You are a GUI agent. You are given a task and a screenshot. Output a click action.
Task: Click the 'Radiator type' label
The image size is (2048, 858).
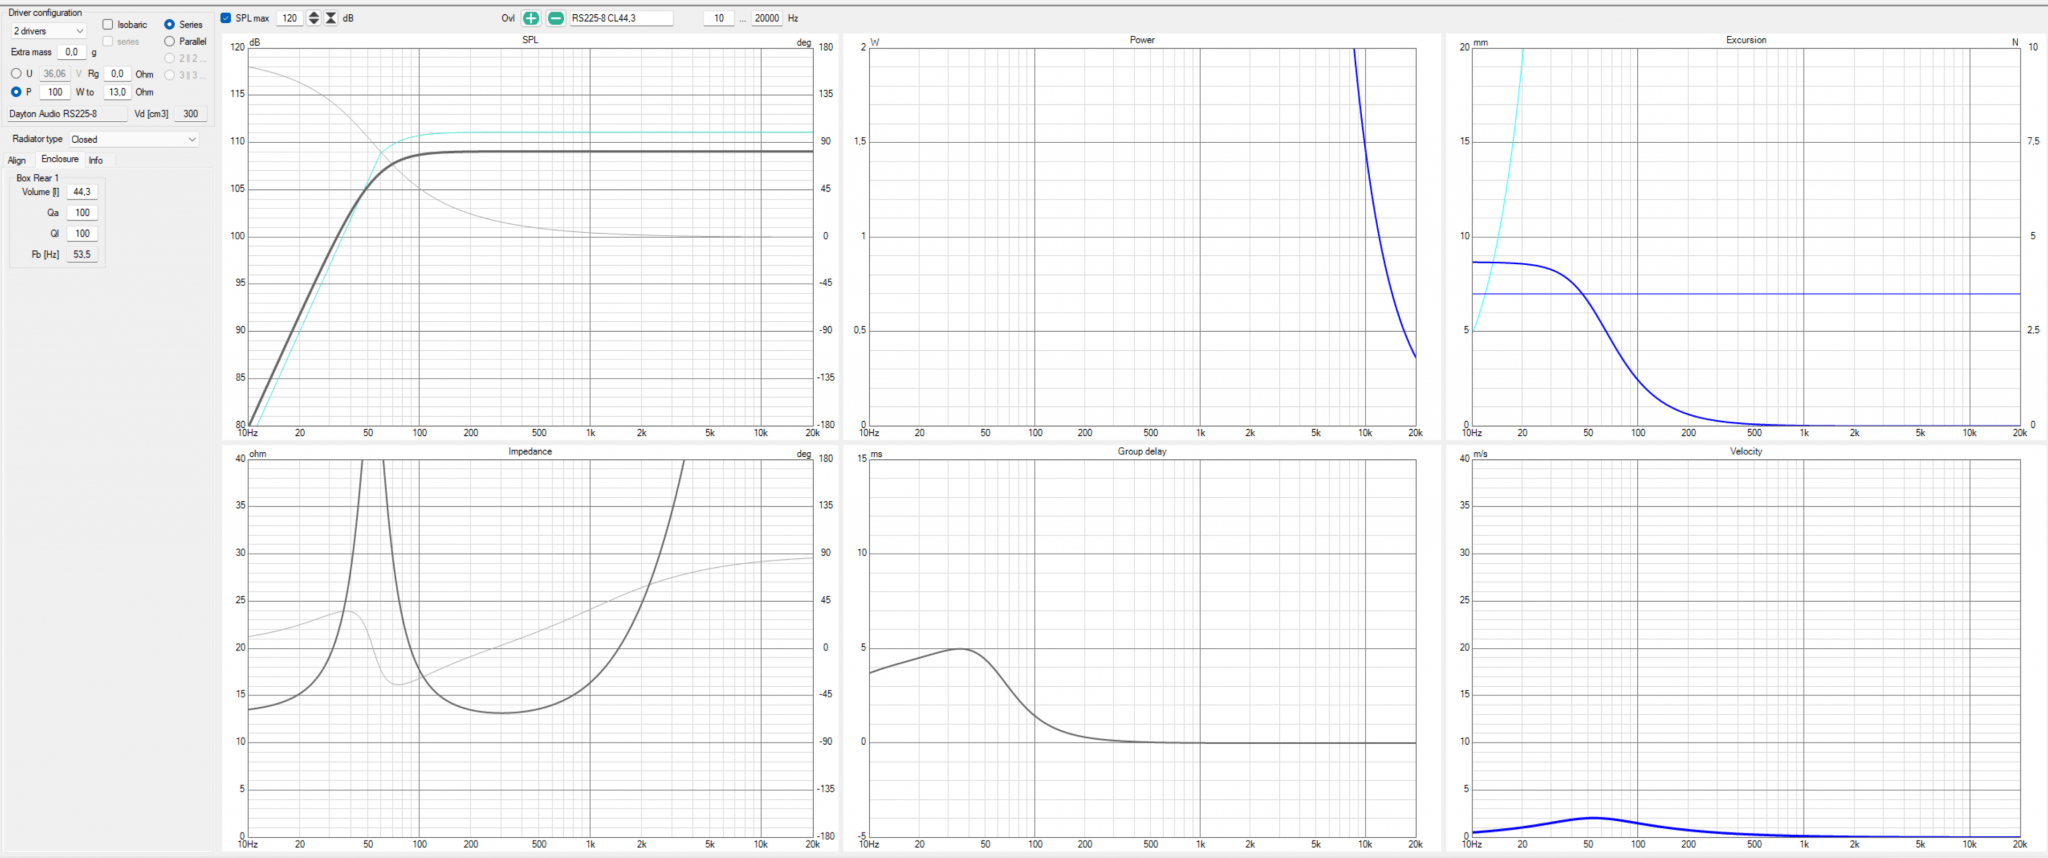click(x=37, y=139)
